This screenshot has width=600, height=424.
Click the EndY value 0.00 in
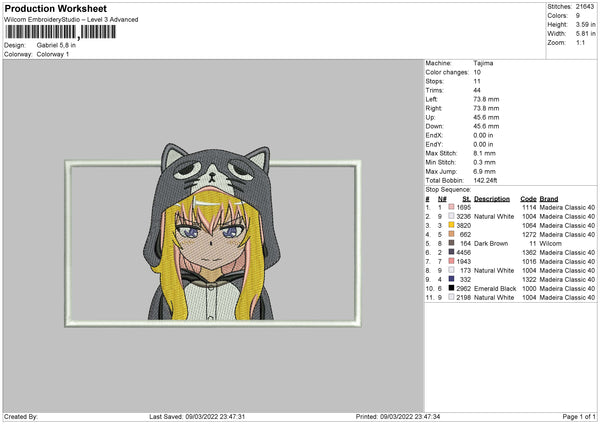483,144
